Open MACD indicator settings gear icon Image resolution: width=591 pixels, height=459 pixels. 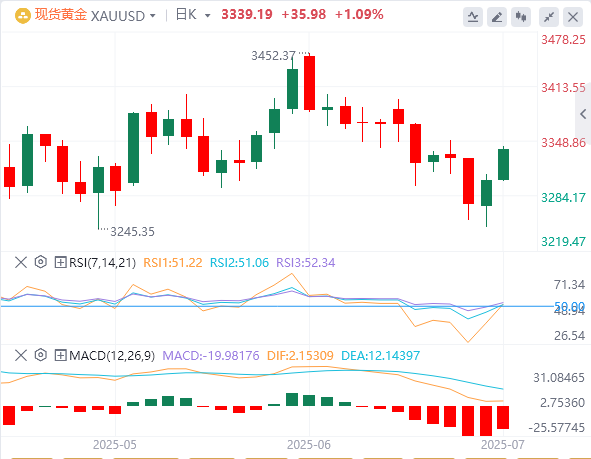41,355
